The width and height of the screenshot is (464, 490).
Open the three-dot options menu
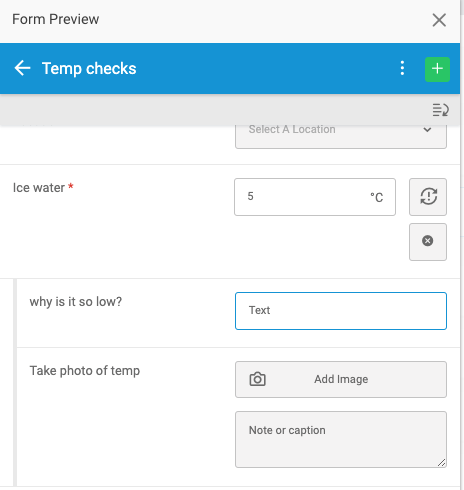point(402,68)
